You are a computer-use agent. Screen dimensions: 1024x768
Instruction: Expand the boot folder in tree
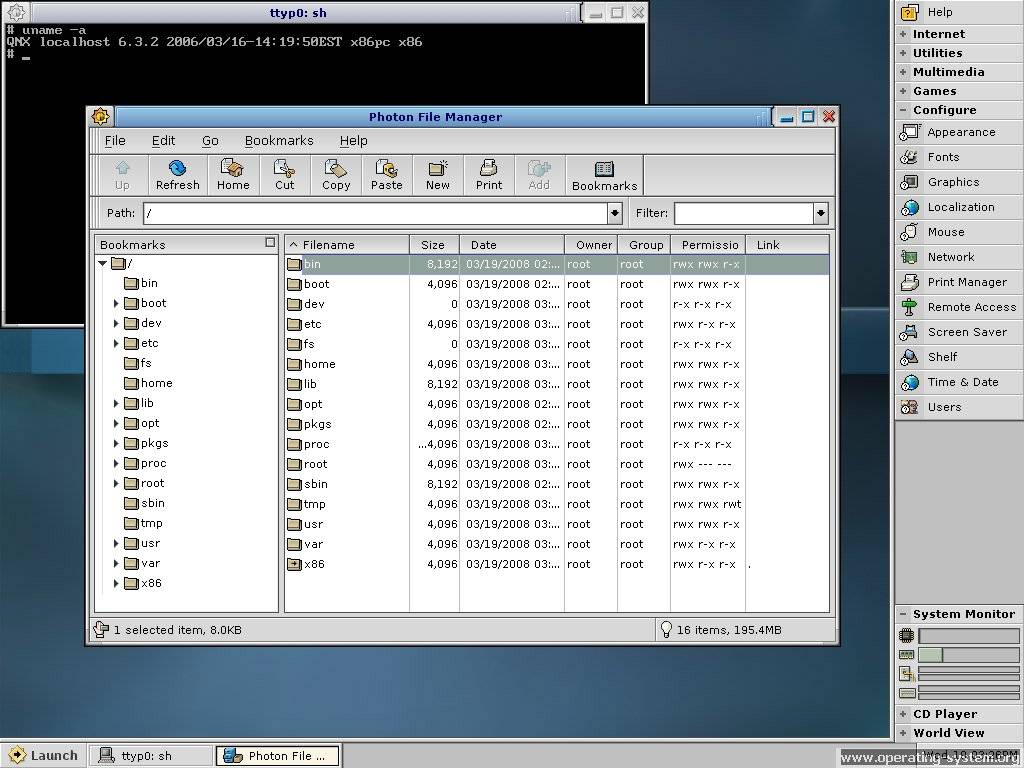pos(116,303)
